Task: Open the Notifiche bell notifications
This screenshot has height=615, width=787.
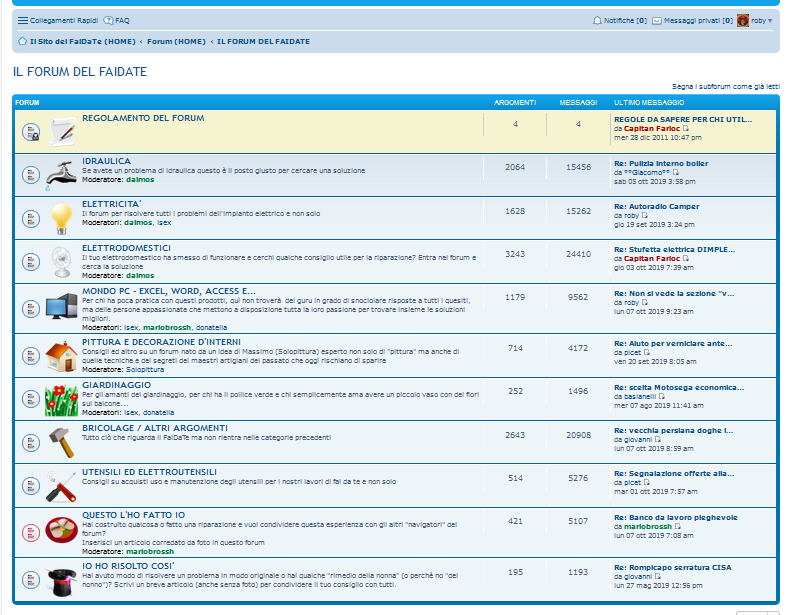Action: coord(619,20)
